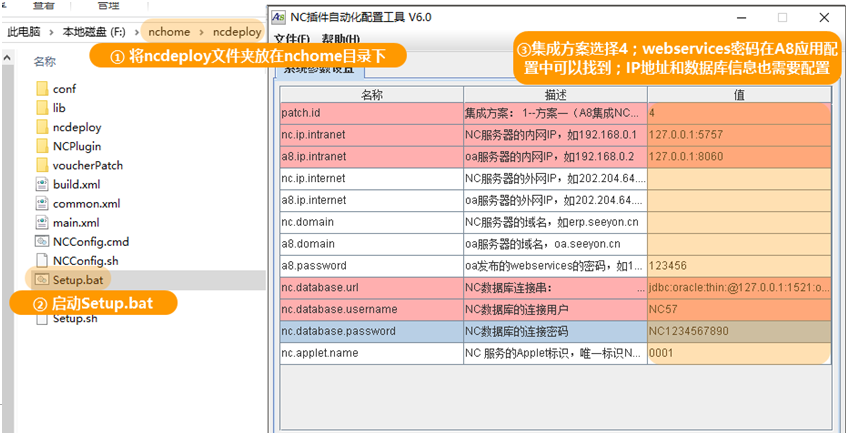Select the patch.id name cell
The height and width of the screenshot is (433, 846).
(372, 113)
